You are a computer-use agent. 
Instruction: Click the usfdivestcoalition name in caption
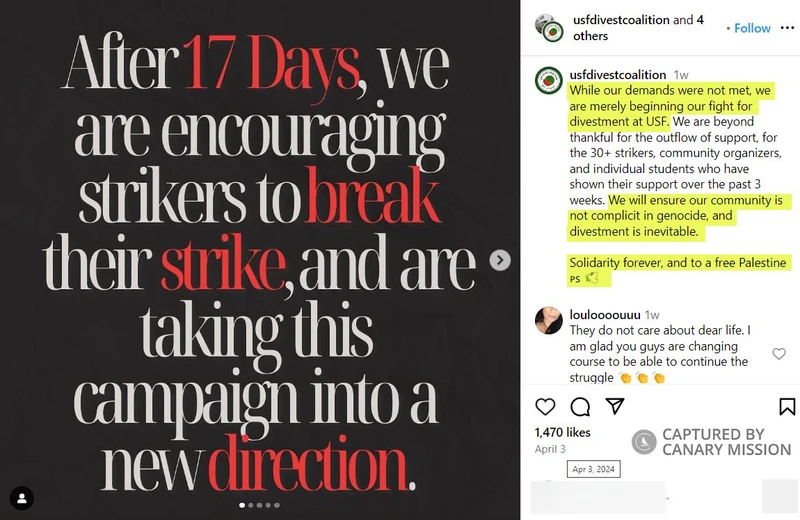pos(617,74)
